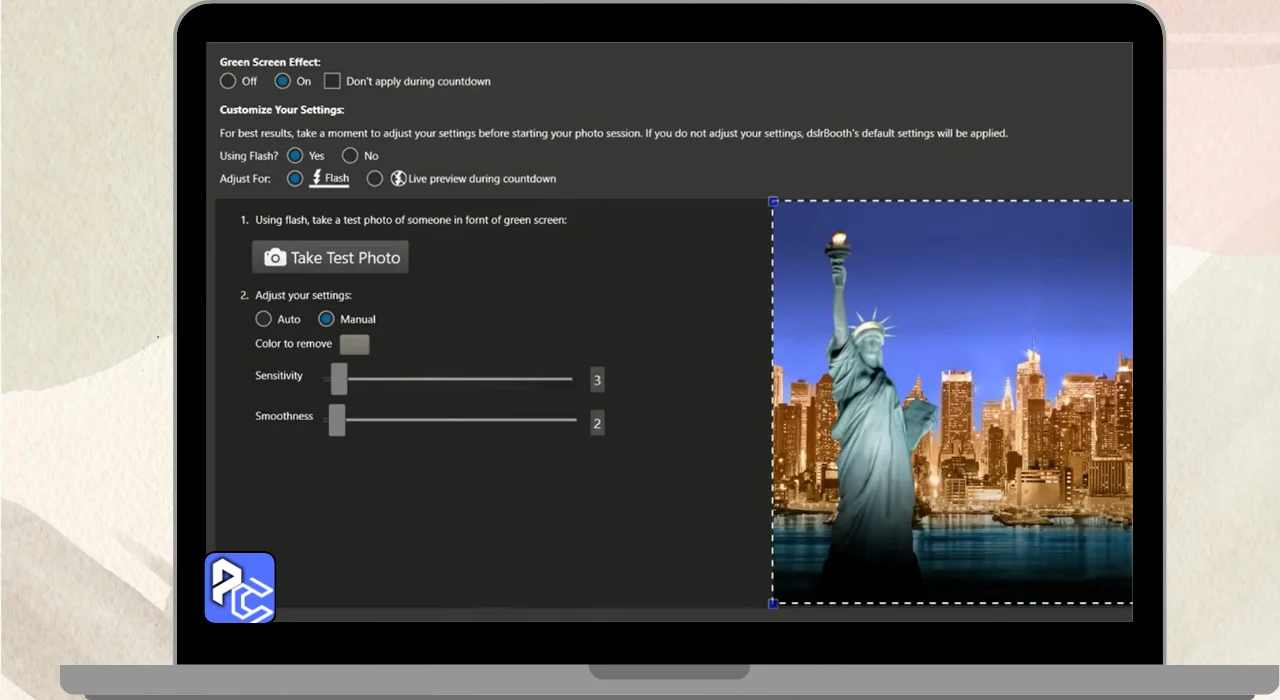This screenshot has width=1280, height=700.
Task: Select Yes for Using Flash
Action: coord(295,156)
